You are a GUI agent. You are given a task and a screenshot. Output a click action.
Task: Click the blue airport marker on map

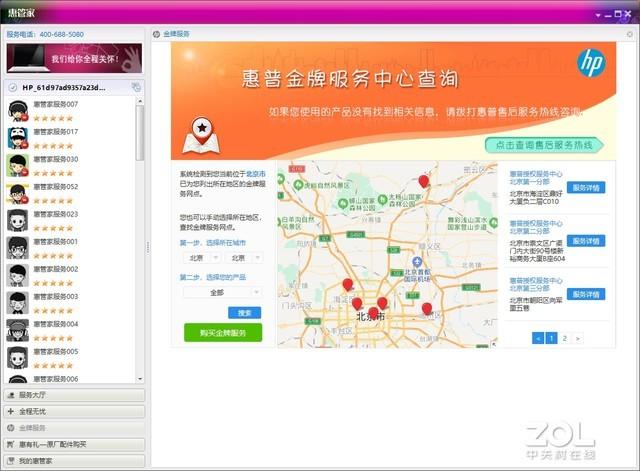coord(417,262)
